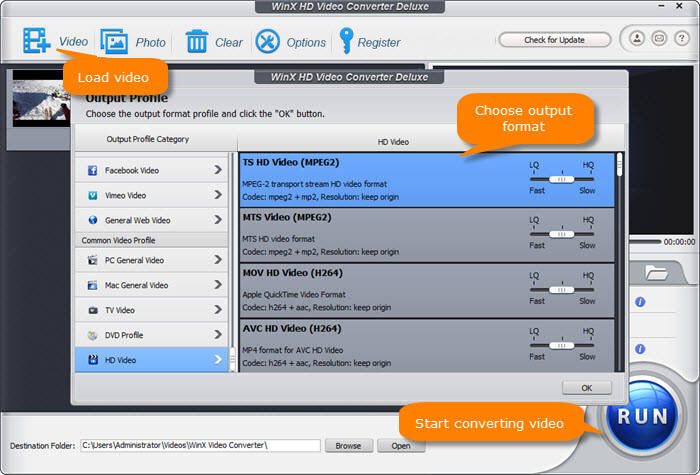Expand TV Video category chevron

click(x=218, y=309)
